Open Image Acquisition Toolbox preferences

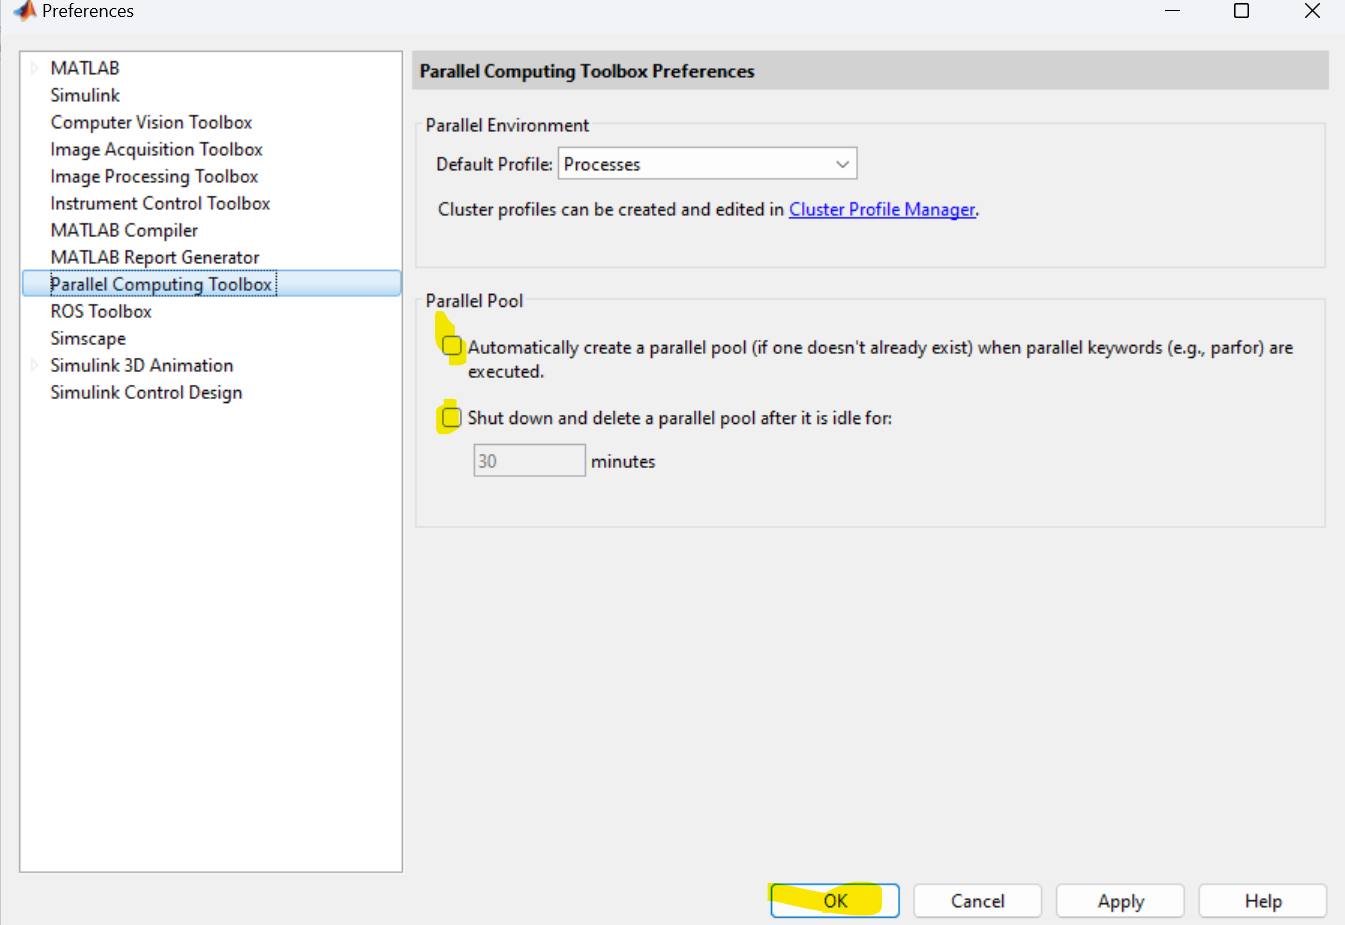pos(156,149)
